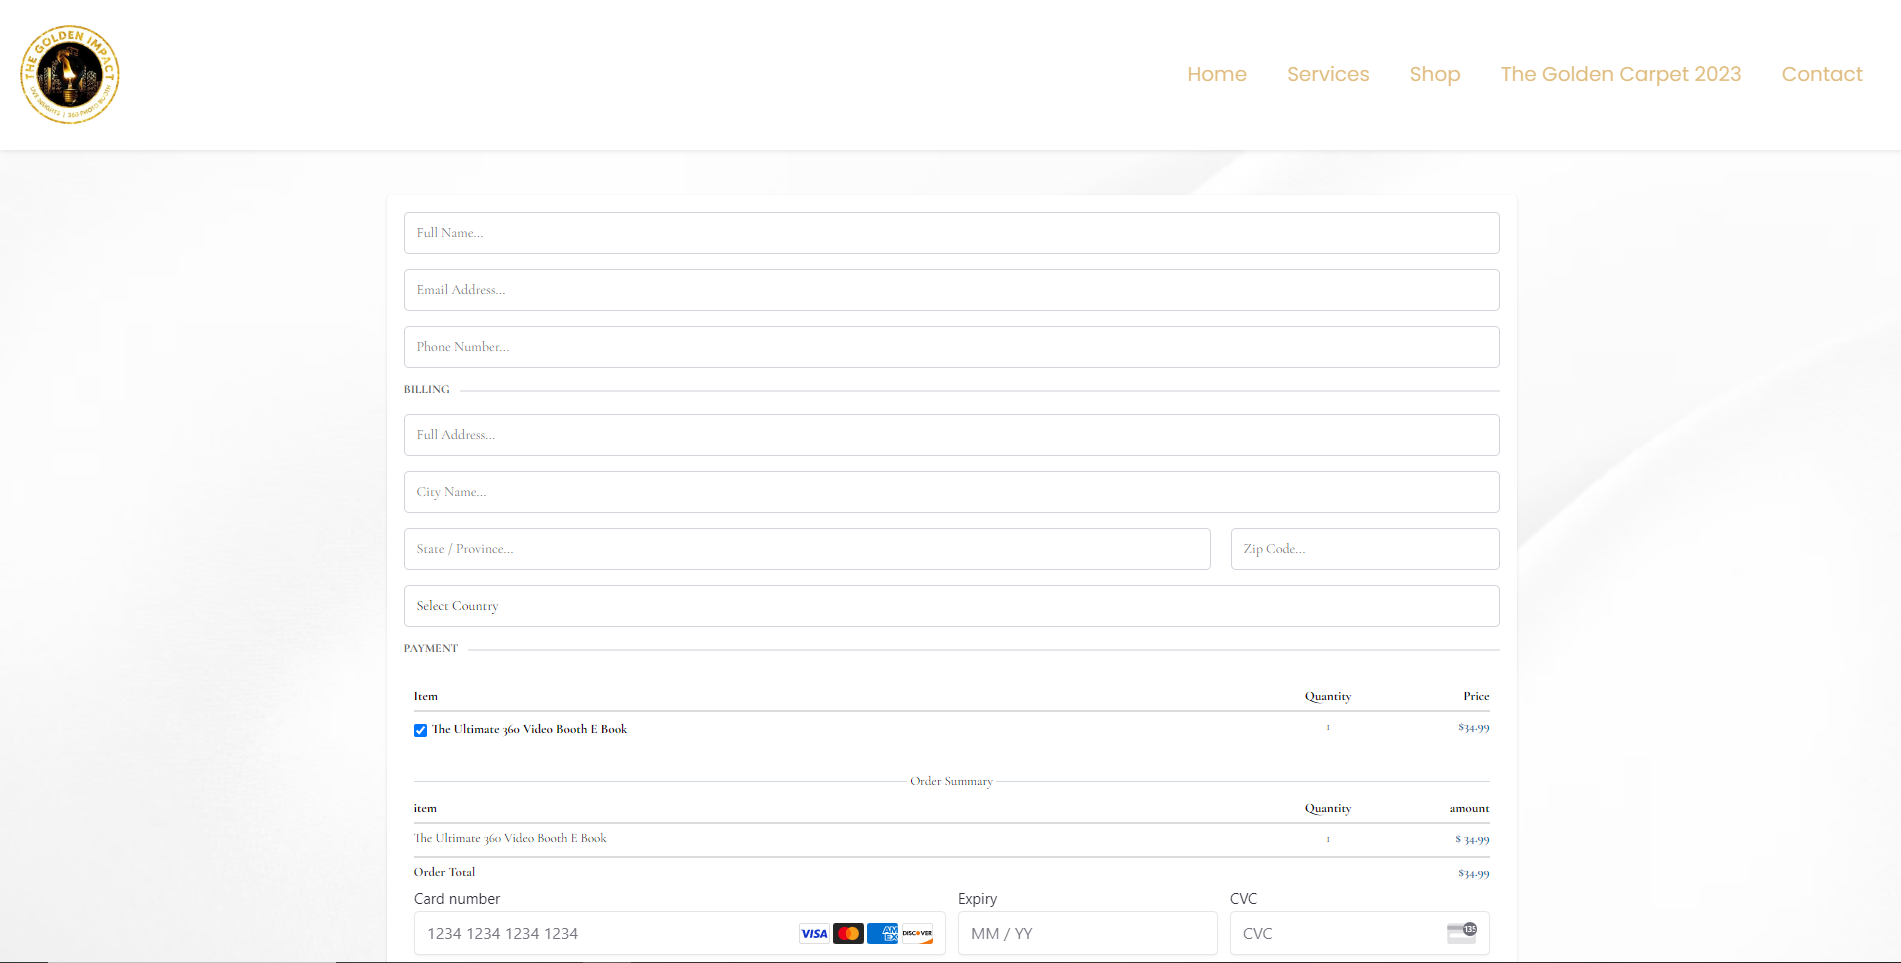Click the American Express icon
The width and height of the screenshot is (1901, 963).
(882, 933)
